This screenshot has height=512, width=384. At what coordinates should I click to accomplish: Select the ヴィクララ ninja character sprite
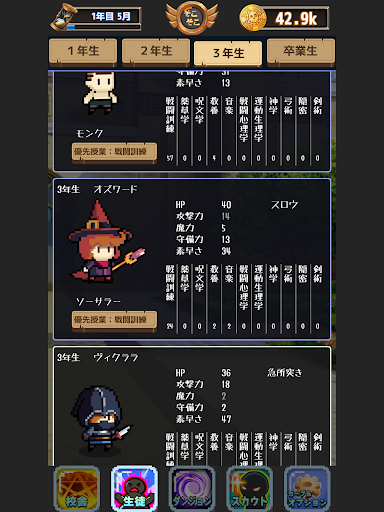[102, 419]
